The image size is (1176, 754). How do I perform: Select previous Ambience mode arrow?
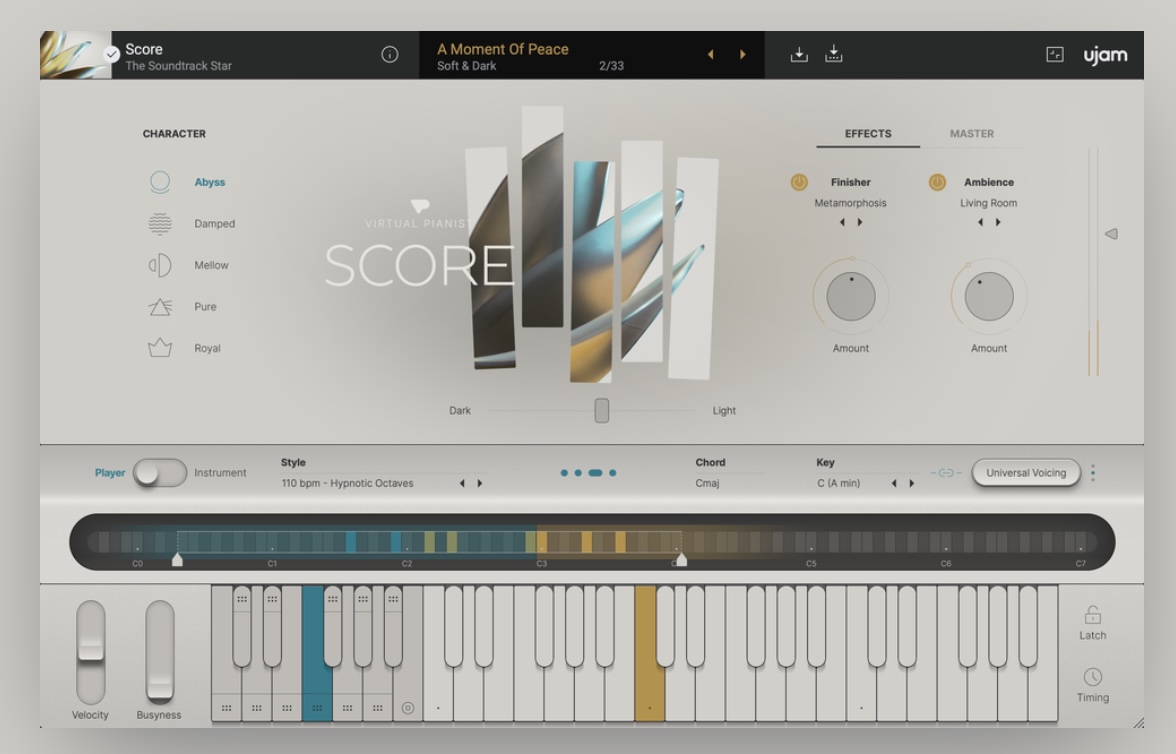pos(980,222)
